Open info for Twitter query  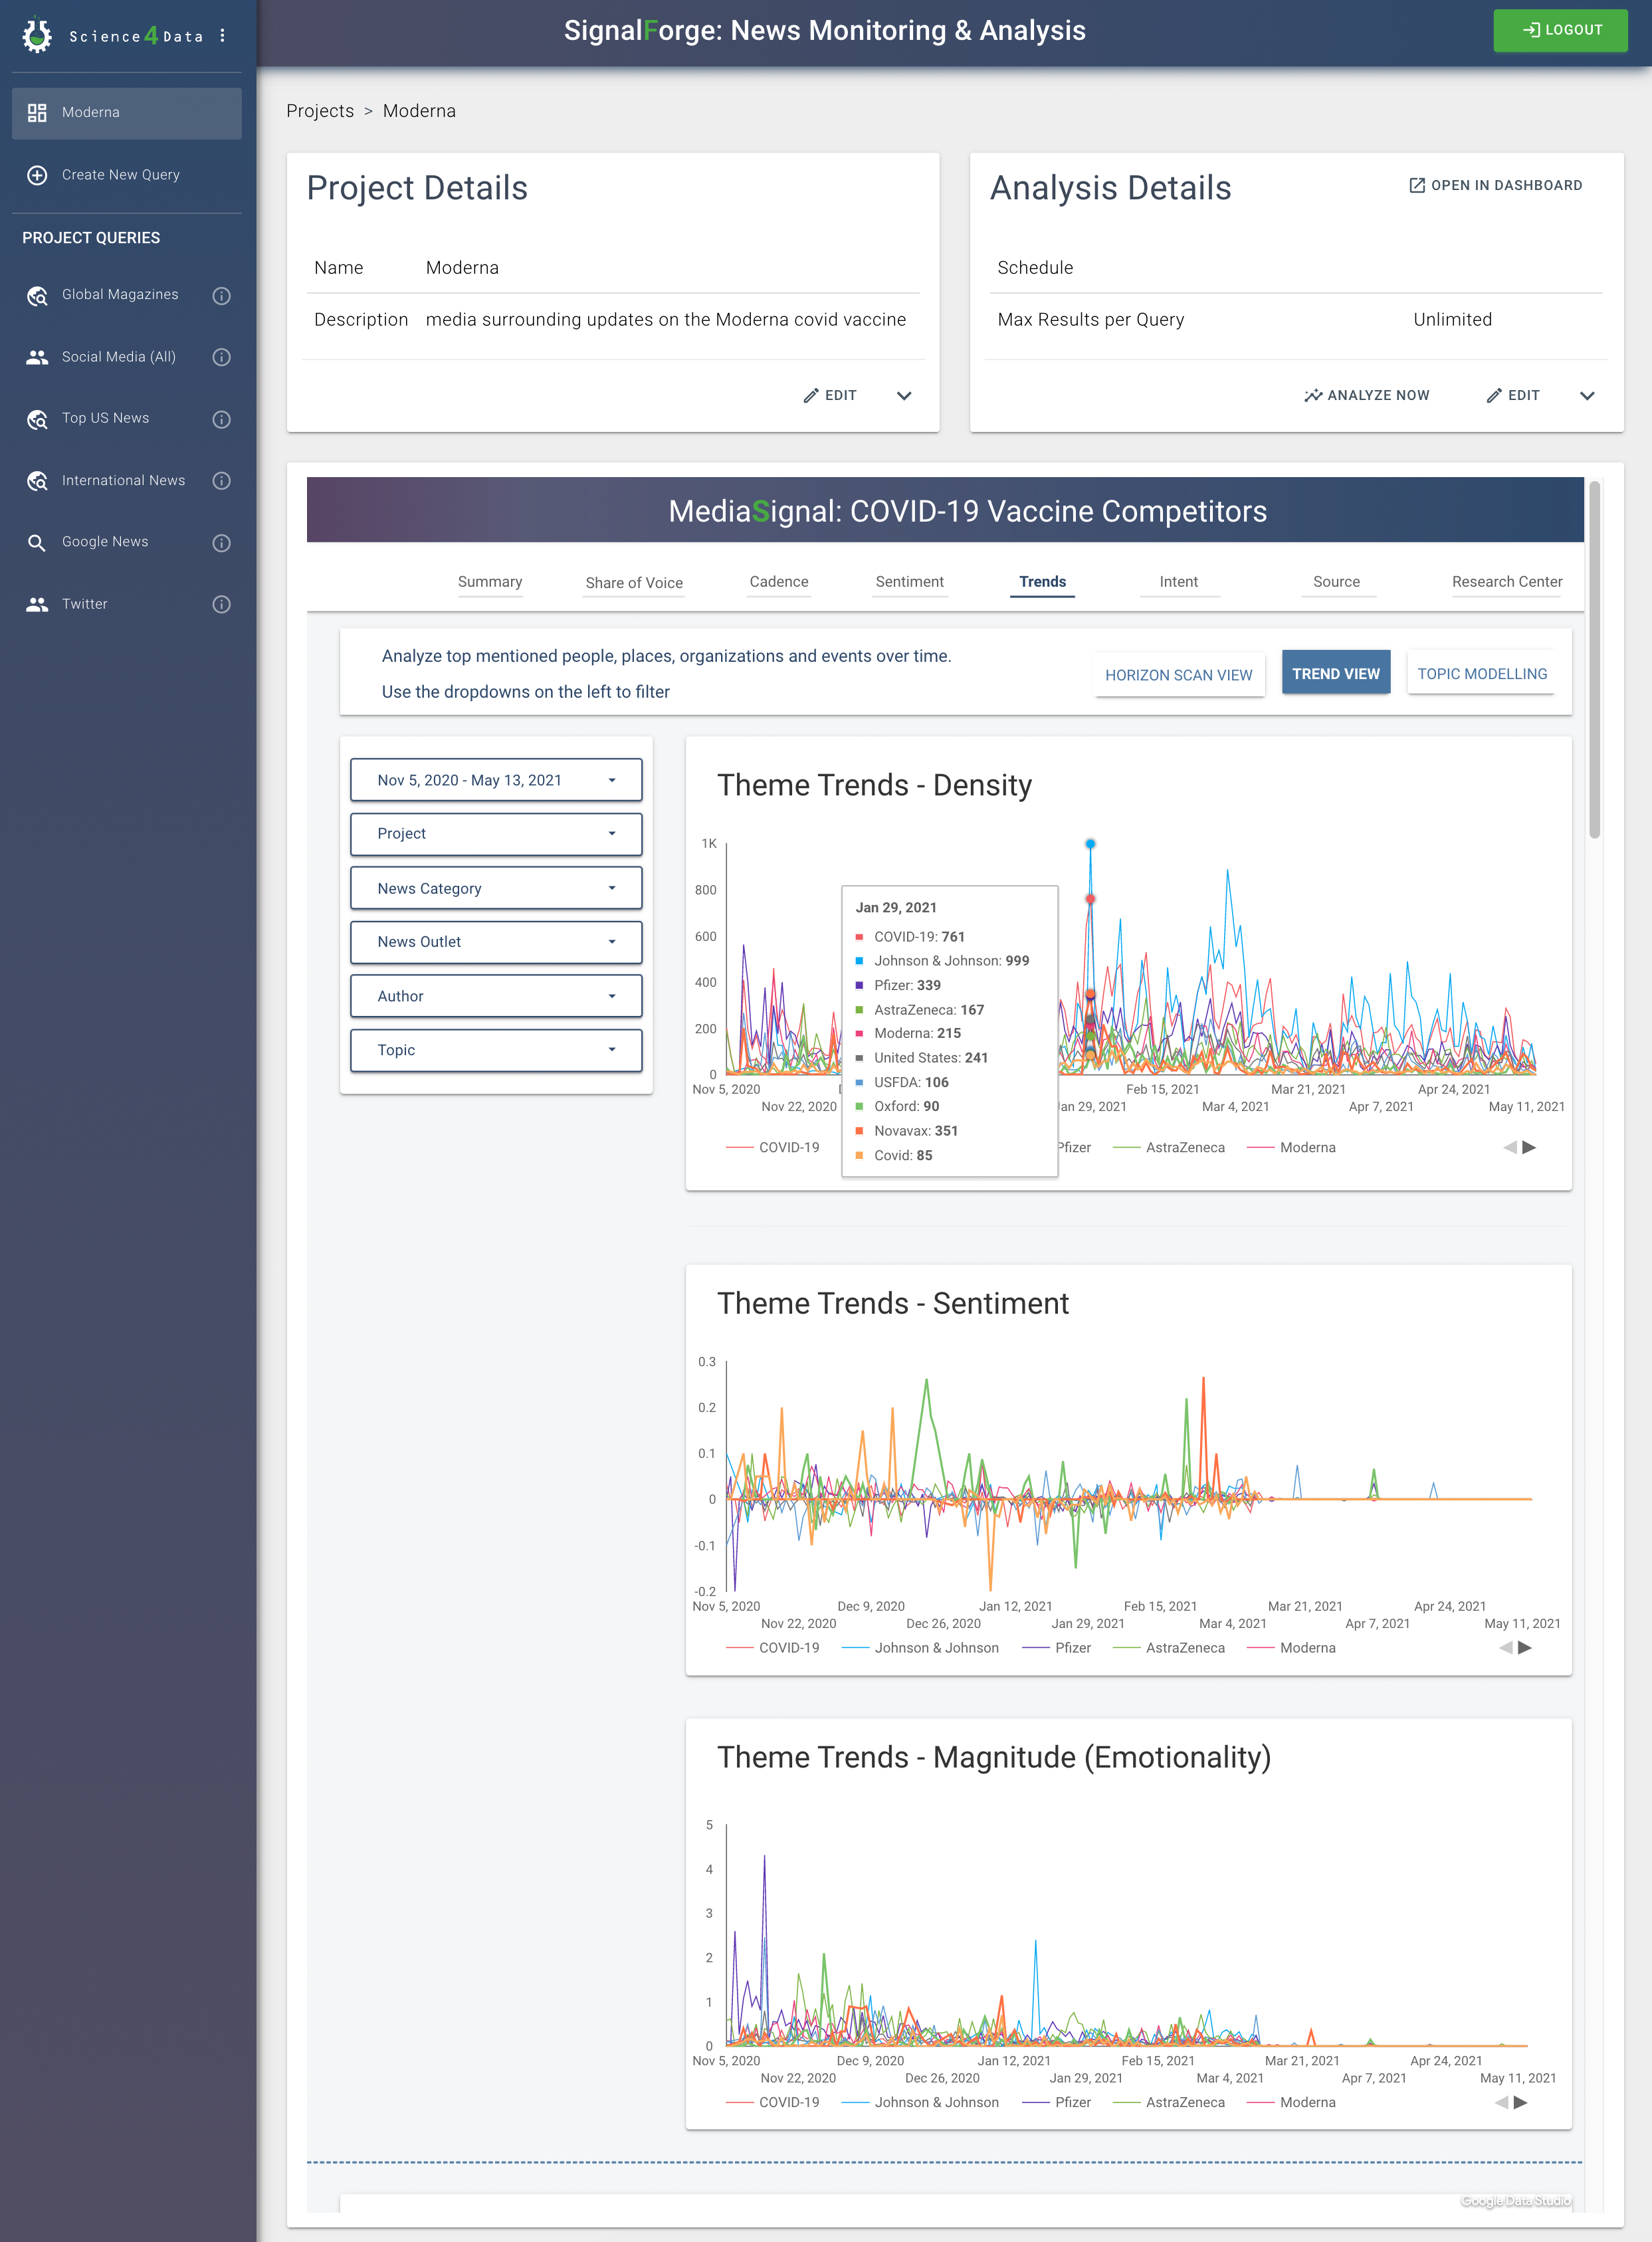[222, 604]
